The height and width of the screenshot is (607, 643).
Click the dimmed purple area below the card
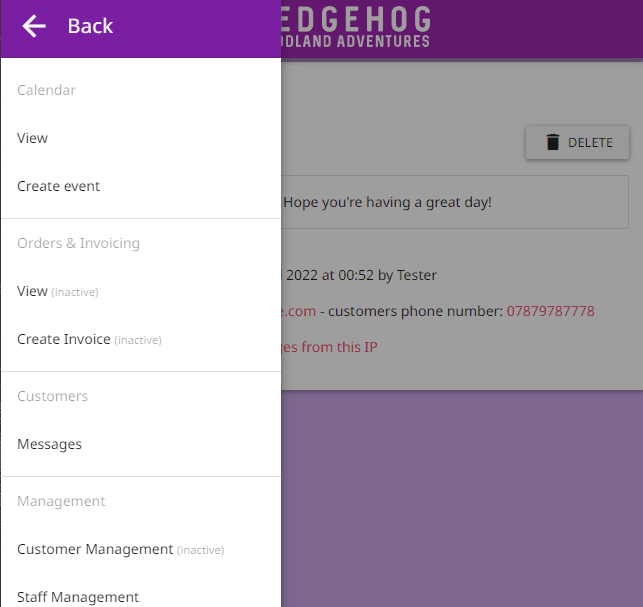tap(460, 500)
